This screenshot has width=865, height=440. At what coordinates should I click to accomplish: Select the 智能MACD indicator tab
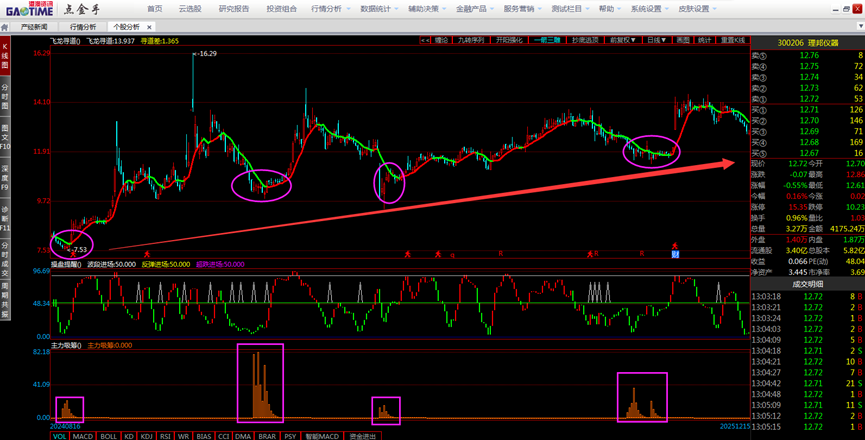(322, 436)
